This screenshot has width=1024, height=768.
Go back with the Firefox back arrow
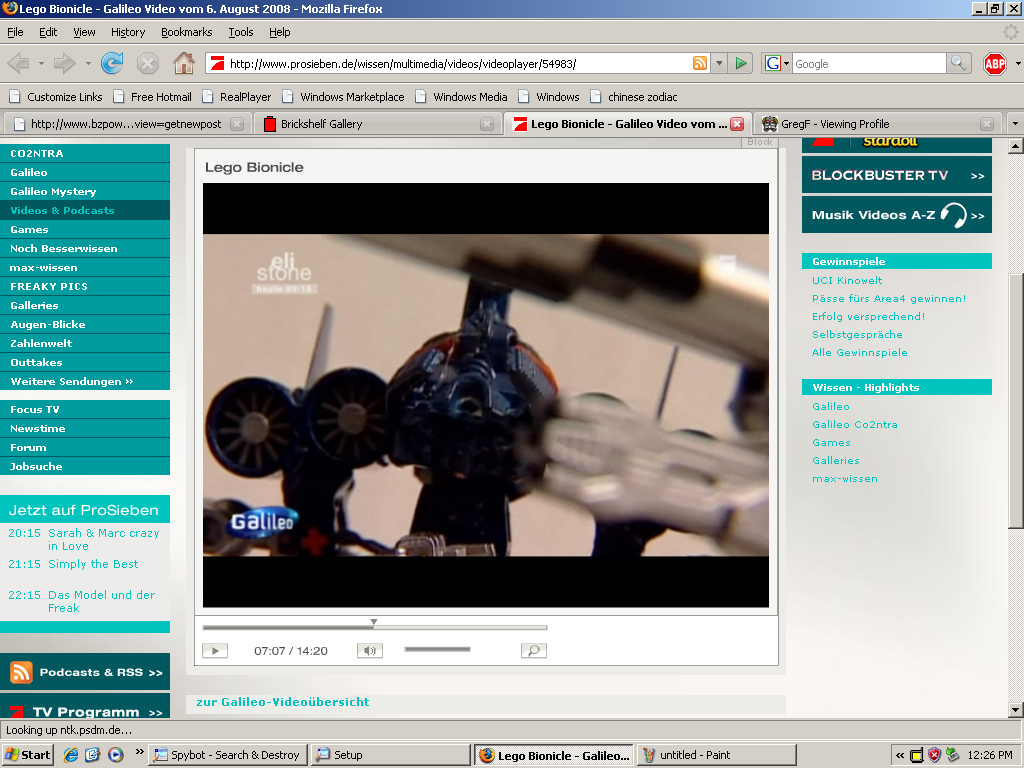(x=18, y=64)
